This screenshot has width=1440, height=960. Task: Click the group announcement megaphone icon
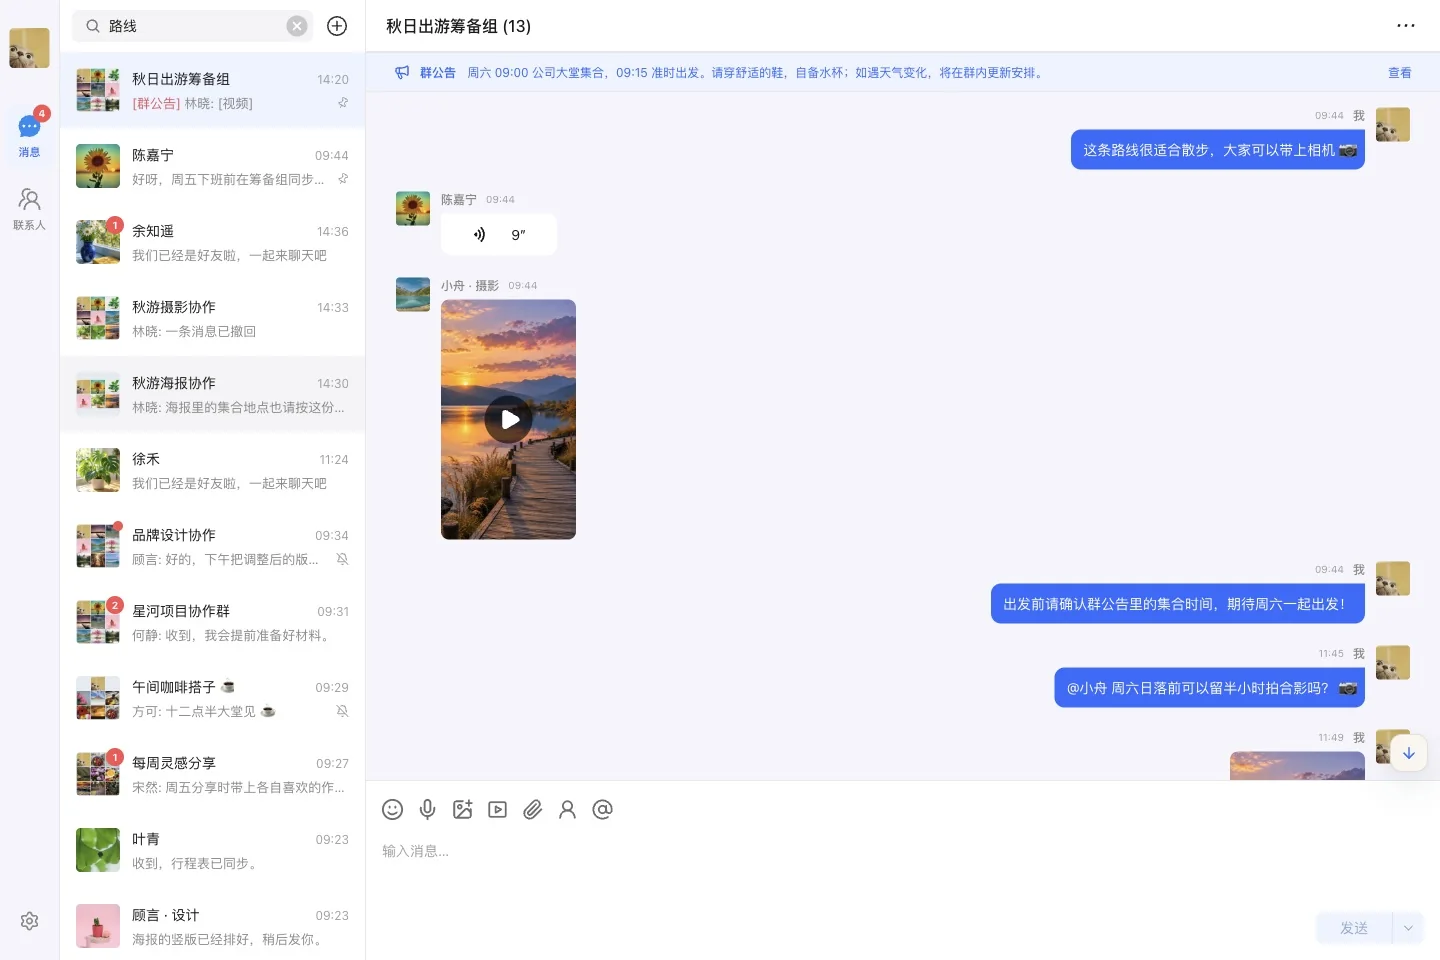pyautogui.click(x=402, y=72)
